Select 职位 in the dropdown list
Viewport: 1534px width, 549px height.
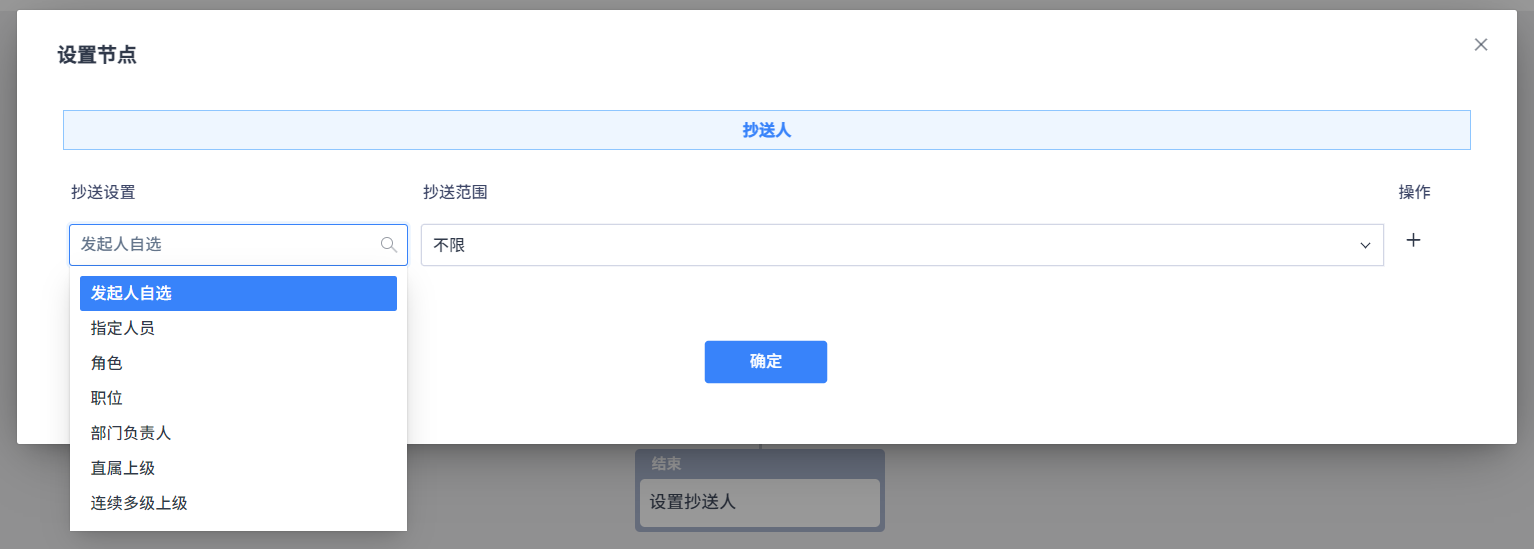pyautogui.click(x=238, y=398)
